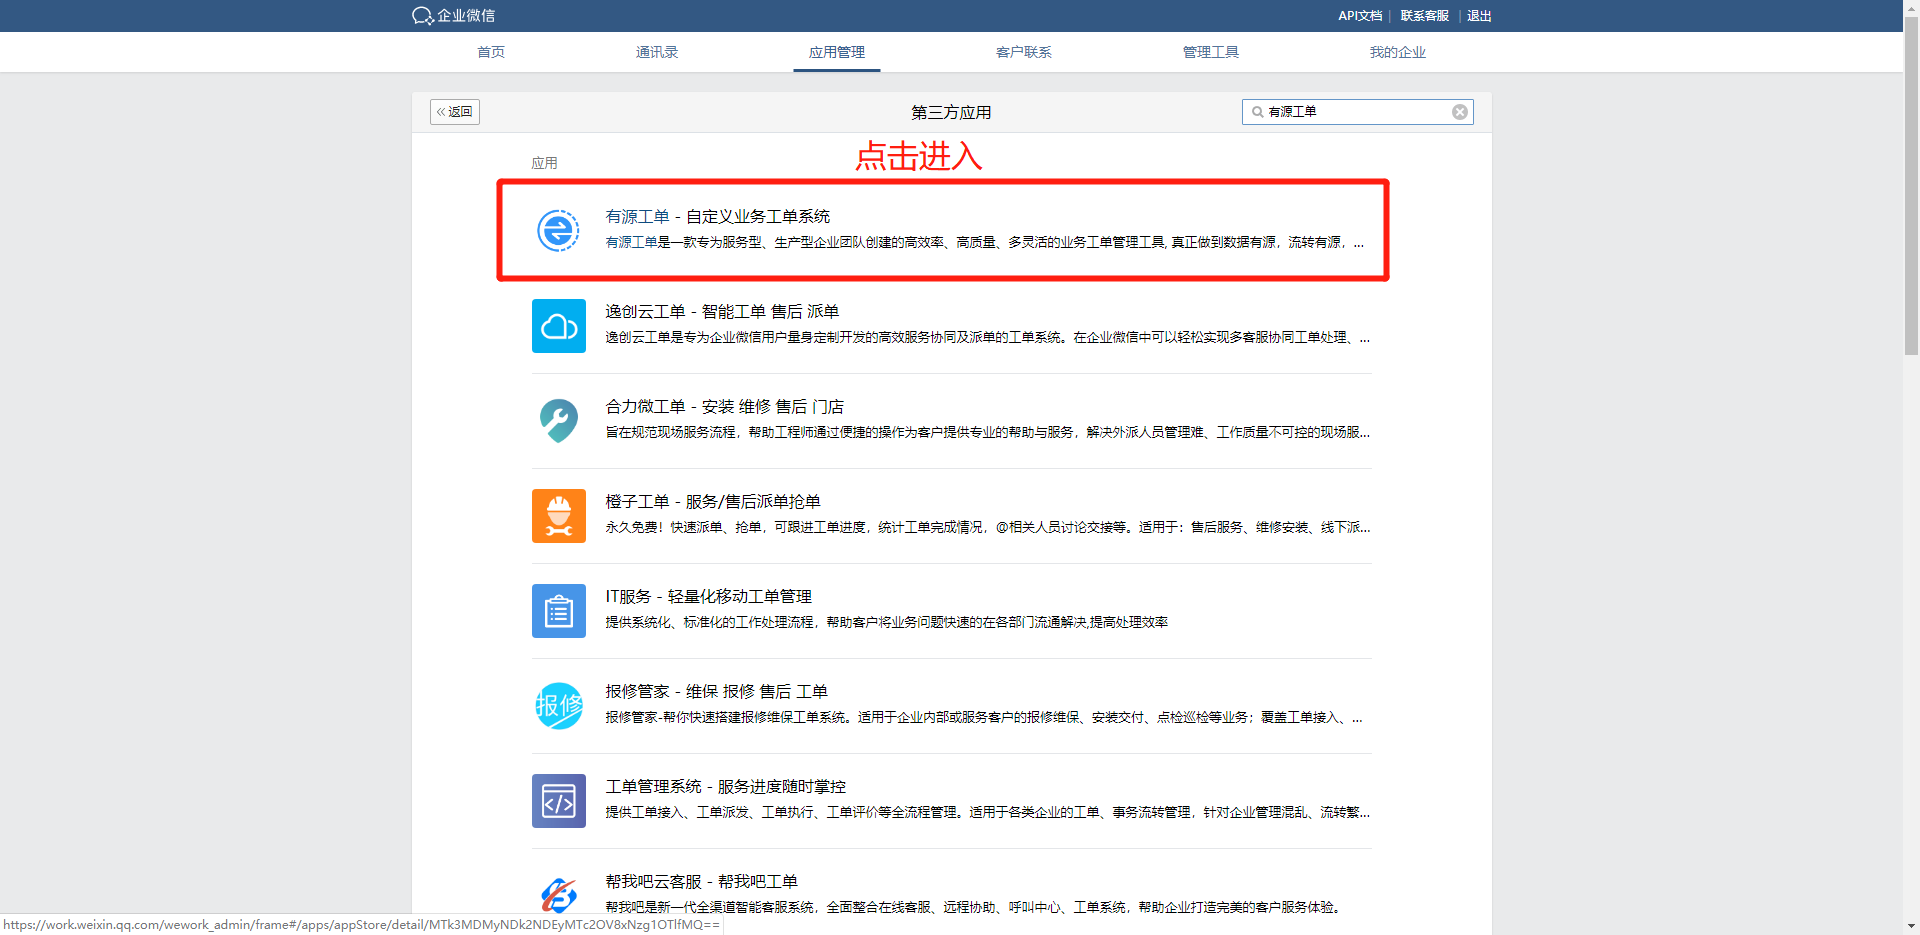The image size is (1920, 935).
Task: Switch to the 通讯录 tab
Action: coord(657,52)
